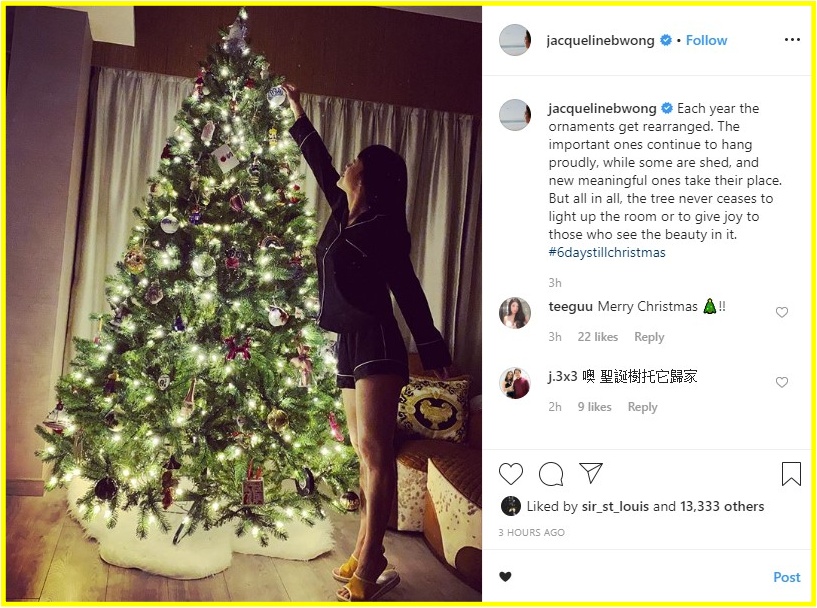Save the post with the bookmark icon

[791, 474]
